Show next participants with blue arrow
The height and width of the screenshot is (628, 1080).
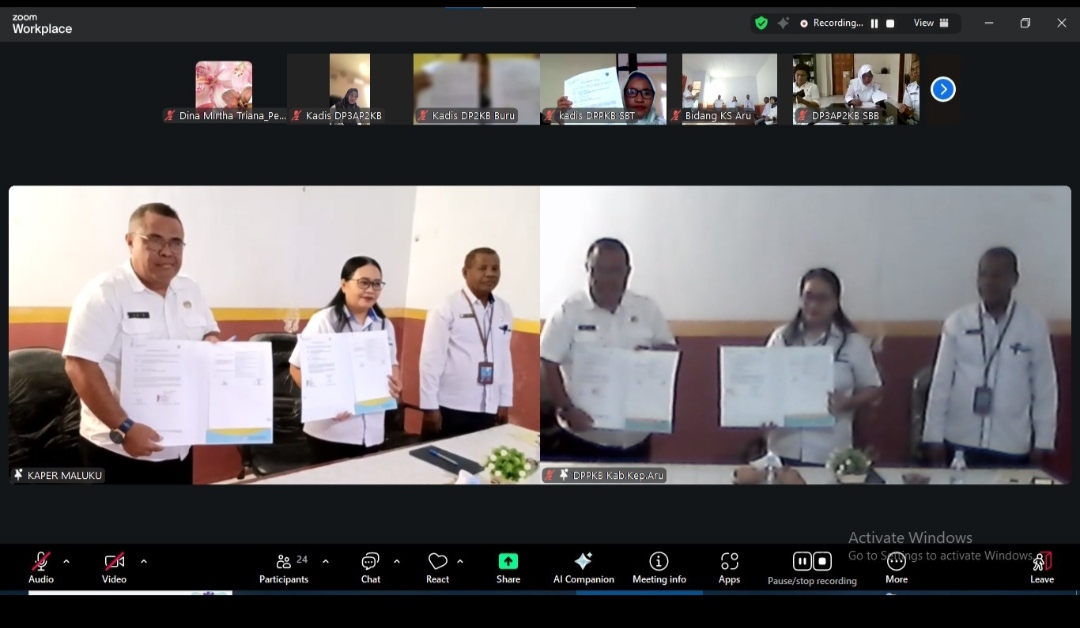pos(943,90)
